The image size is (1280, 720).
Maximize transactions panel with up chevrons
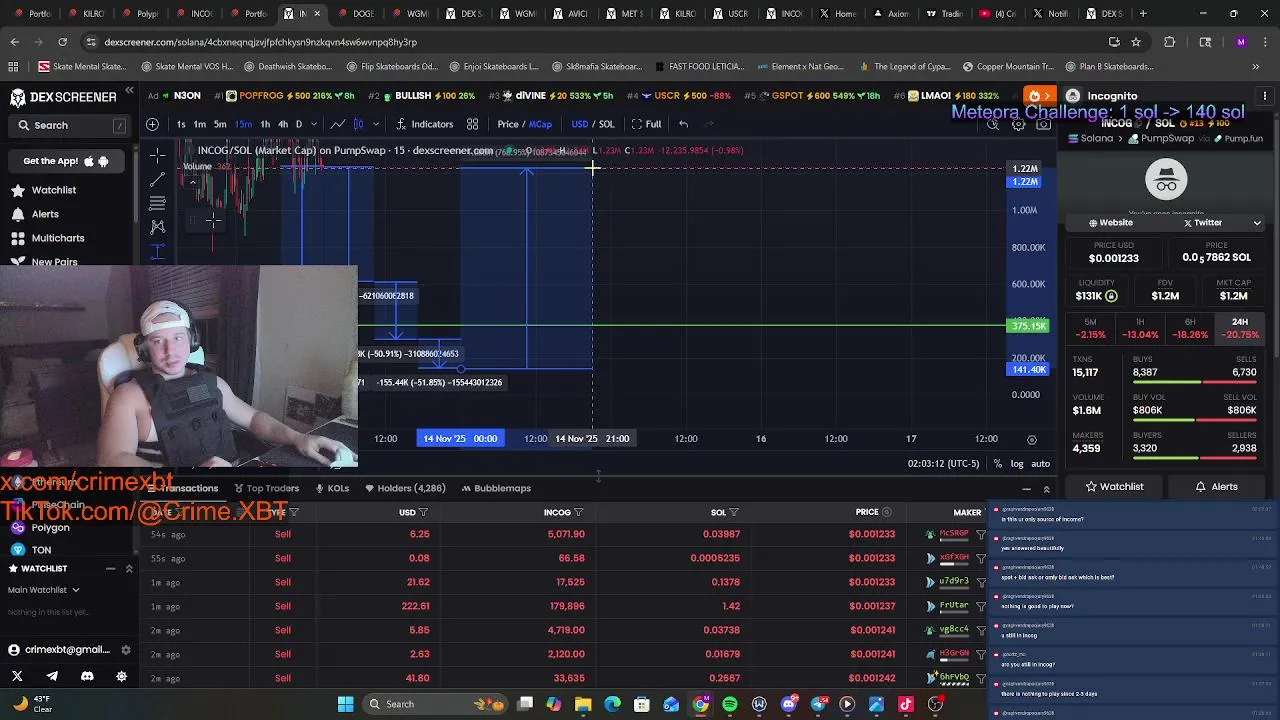click(1047, 489)
